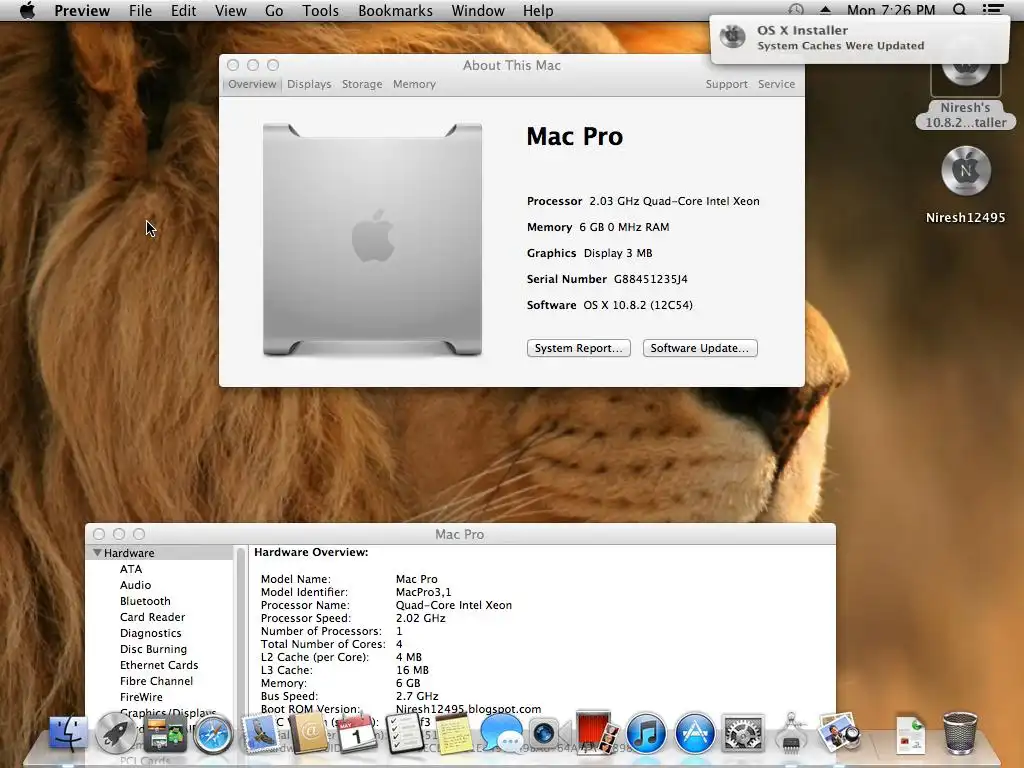1024x768 pixels.
Task: Open the Service section
Action: [x=776, y=84]
